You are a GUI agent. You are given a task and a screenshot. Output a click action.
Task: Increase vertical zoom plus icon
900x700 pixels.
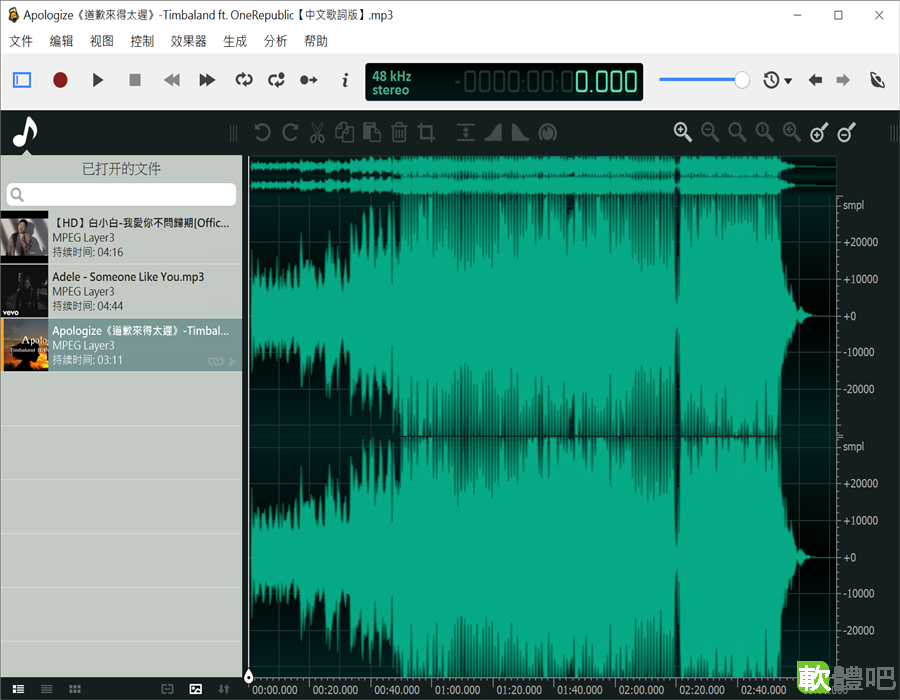coord(819,132)
